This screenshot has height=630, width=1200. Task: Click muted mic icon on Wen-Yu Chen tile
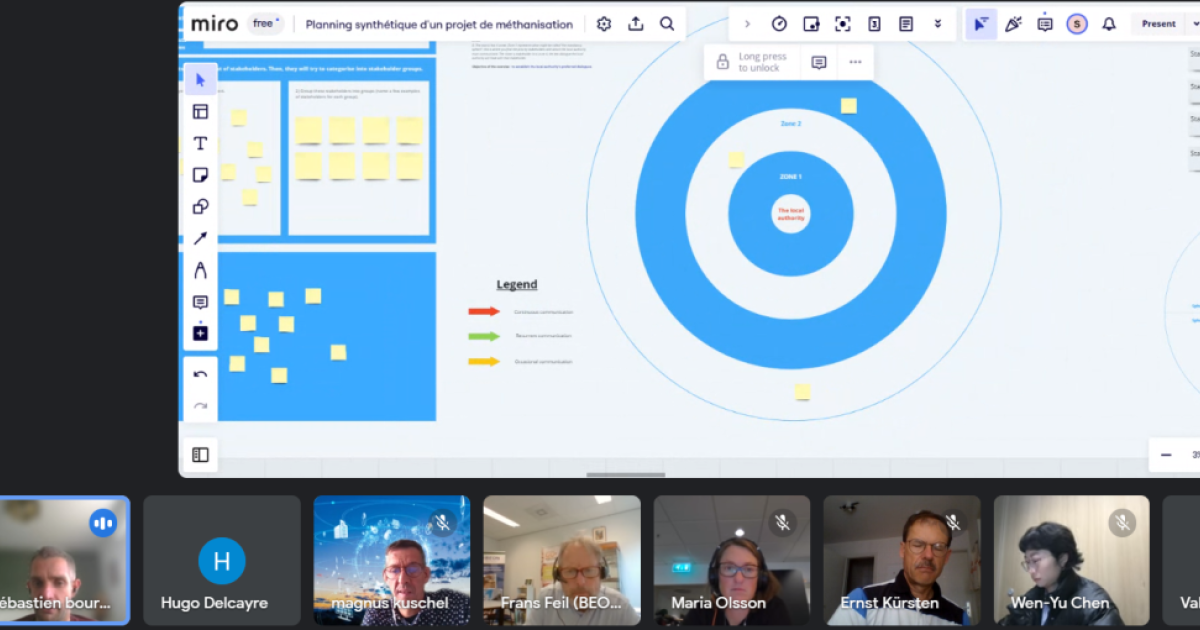click(x=1123, y=522)
